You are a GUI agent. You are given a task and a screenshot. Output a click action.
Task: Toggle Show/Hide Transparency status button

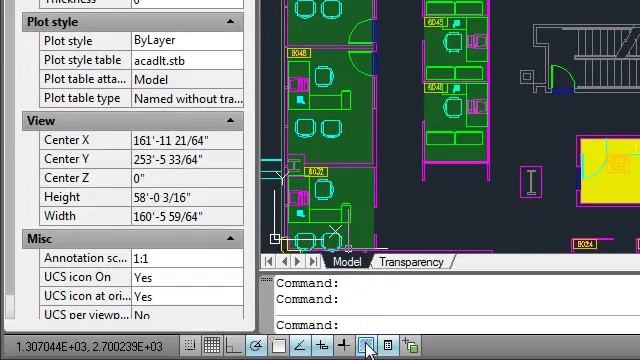coord(366,346)
